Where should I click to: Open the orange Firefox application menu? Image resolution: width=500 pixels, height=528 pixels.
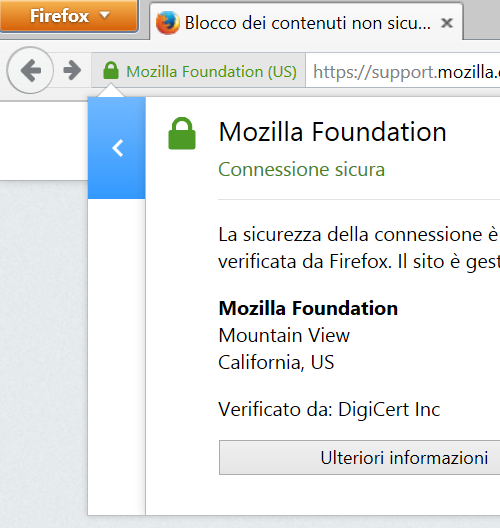[69, 16]
